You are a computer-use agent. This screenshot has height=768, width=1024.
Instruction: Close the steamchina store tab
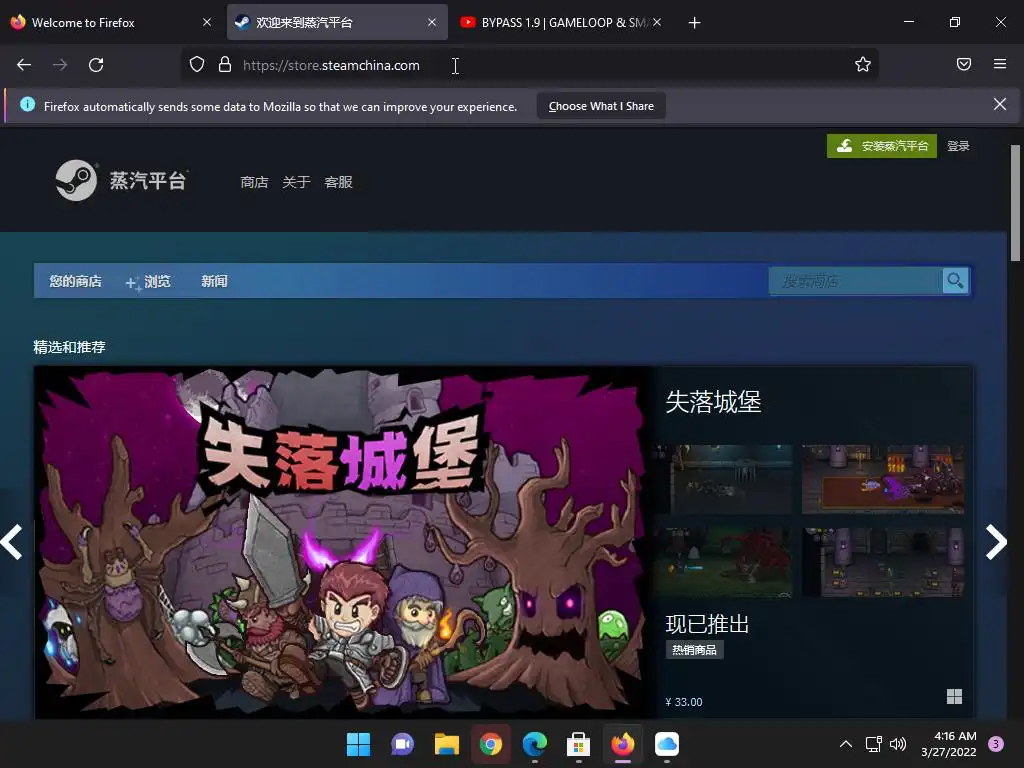click(432, 22)
